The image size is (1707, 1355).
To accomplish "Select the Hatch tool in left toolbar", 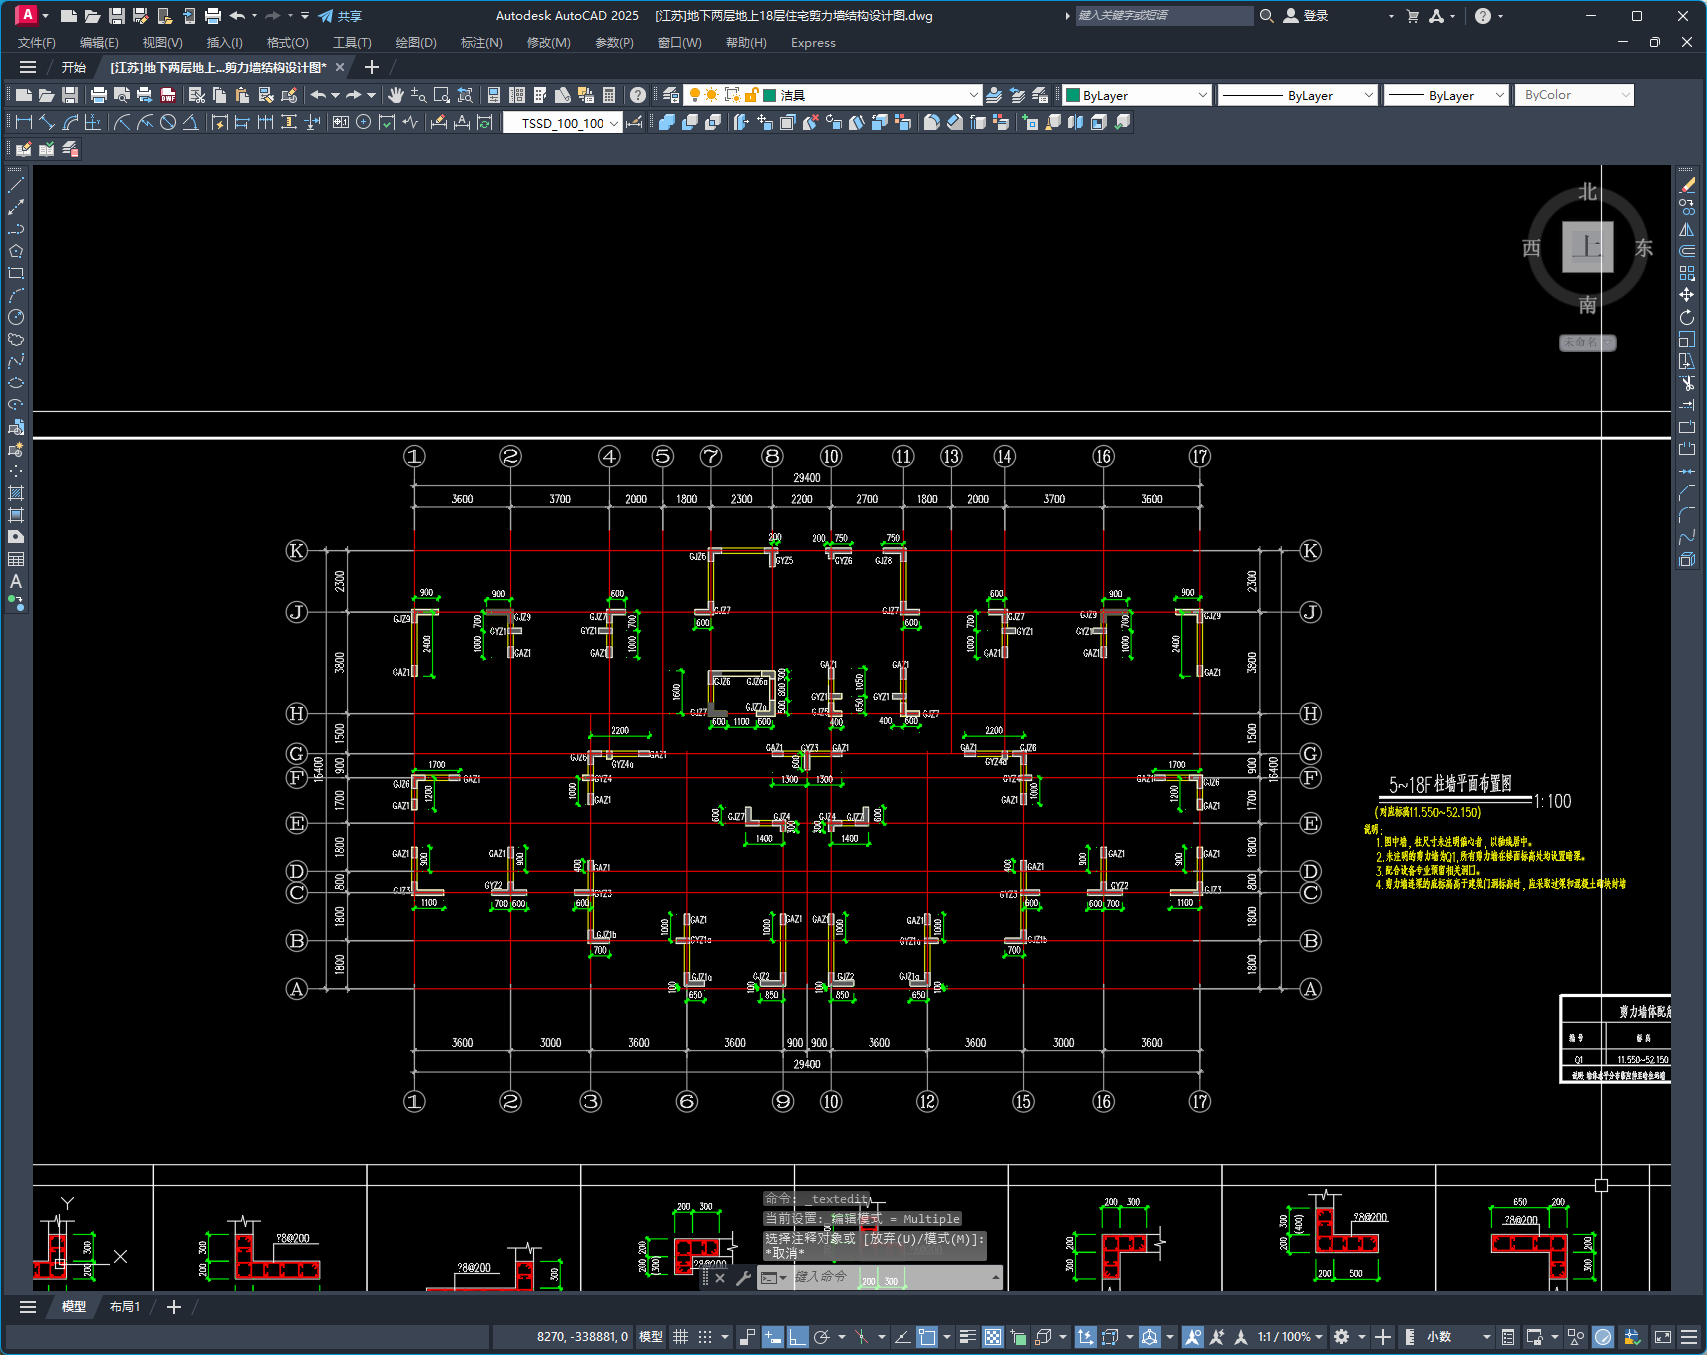I will (16, 493).
